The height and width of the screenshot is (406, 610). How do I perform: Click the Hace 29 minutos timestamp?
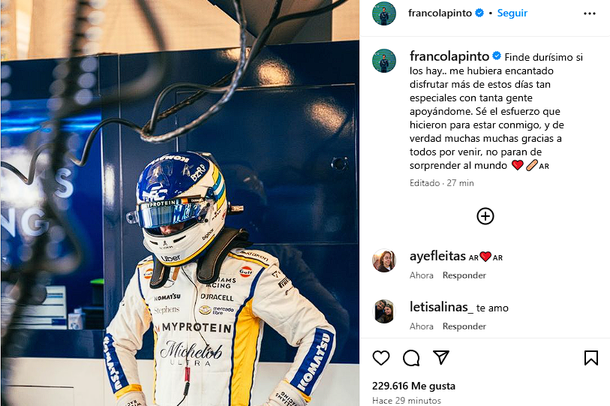pyautogui.click(x=405, y=399)
